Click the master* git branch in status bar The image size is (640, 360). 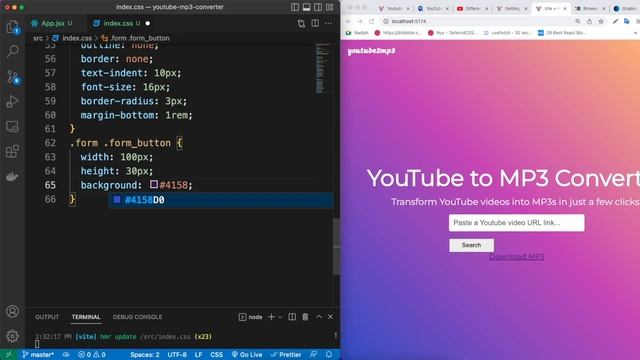point(38,354)
